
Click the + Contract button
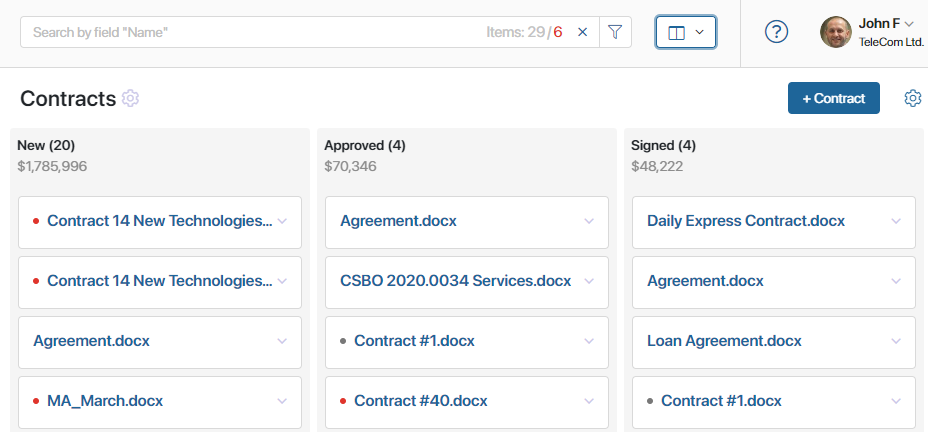pyautogui.click(x=833, y=98)
